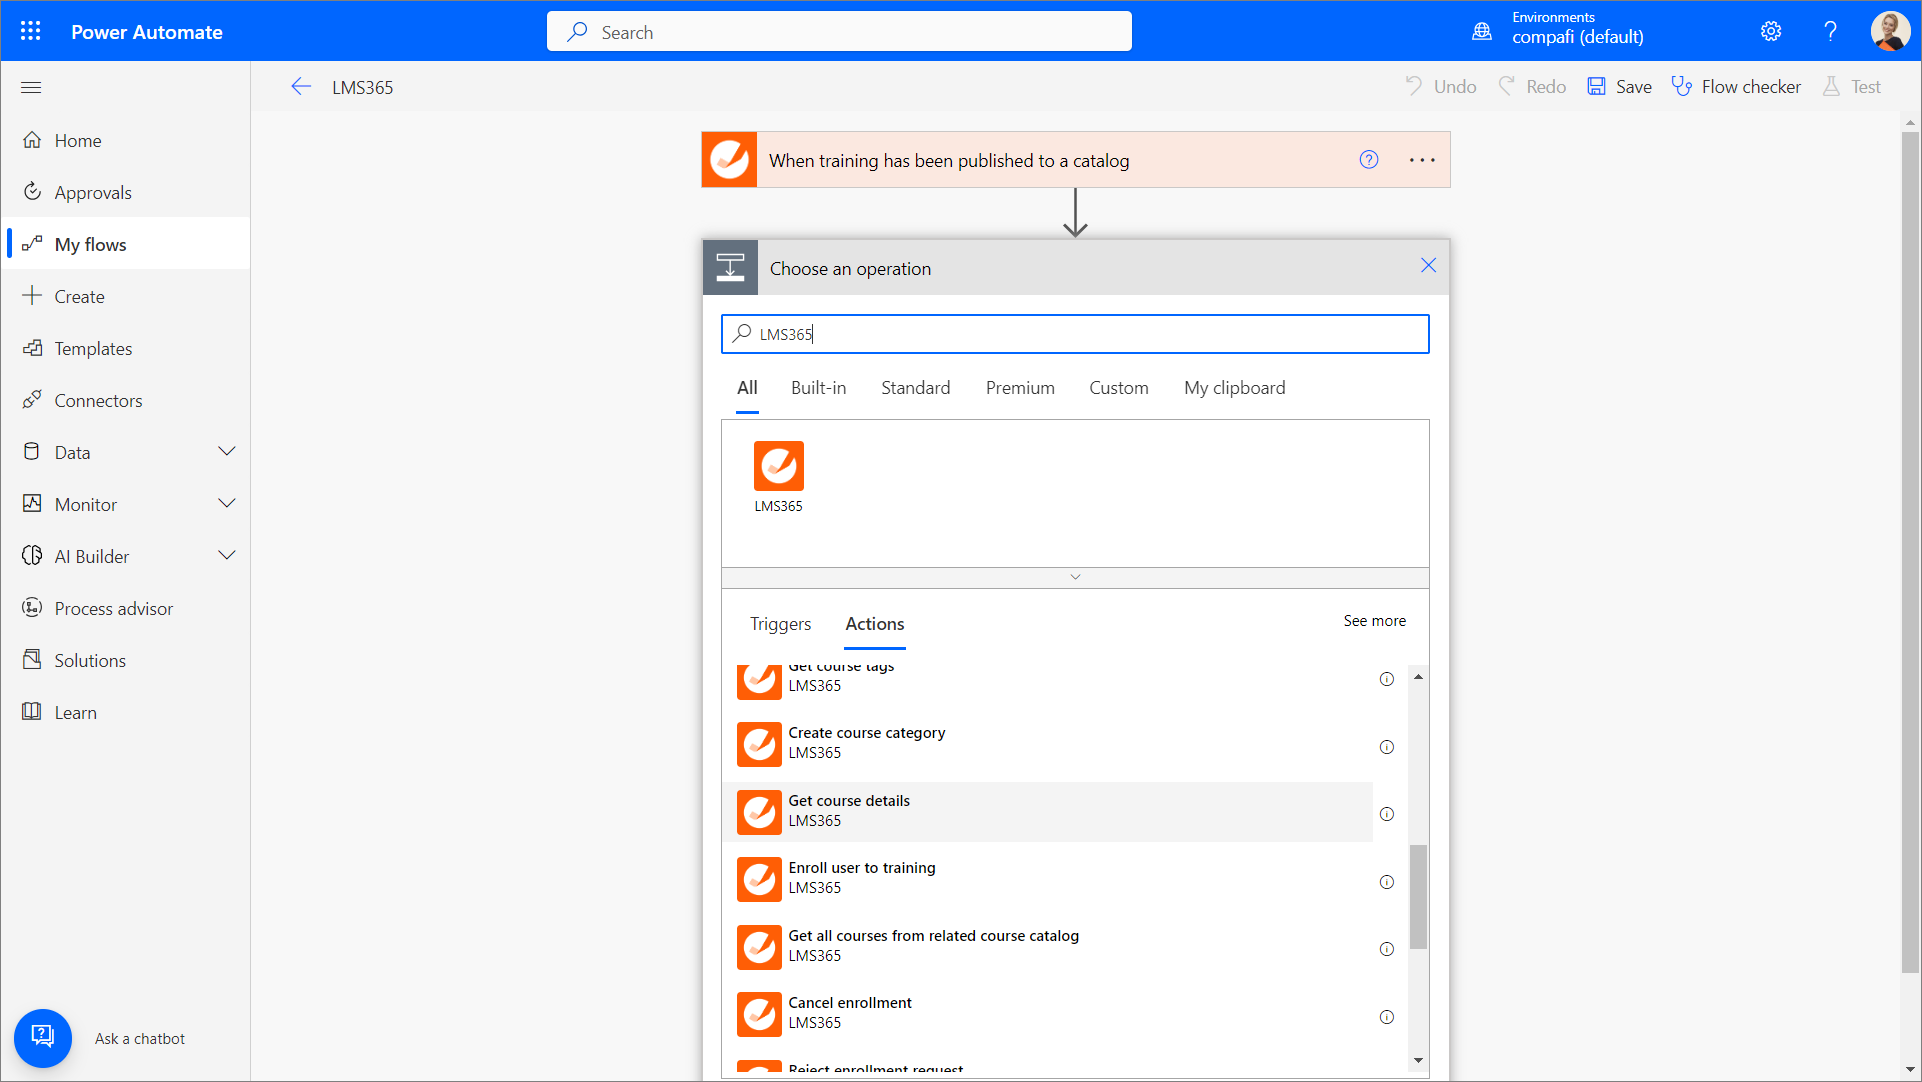
Task: Expand the Monitor section chevron
Action: (227, 504)
